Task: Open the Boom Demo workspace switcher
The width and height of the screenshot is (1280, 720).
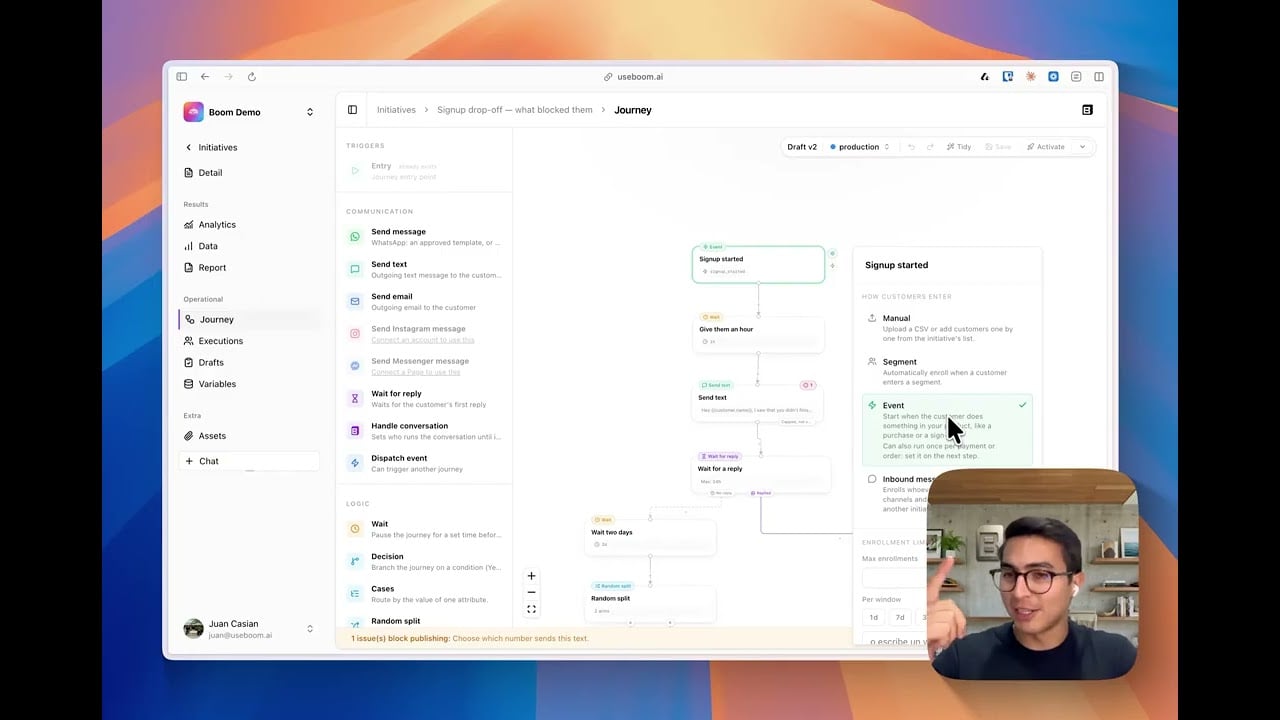Action: 249,112
